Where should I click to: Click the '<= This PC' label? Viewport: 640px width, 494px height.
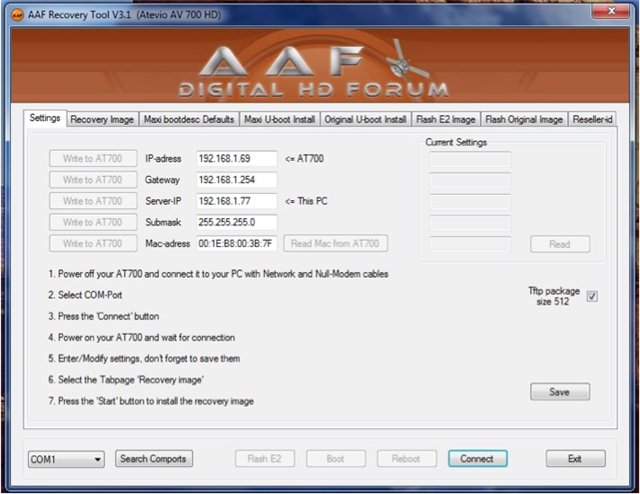pyautogui.click(x=306, y=201)
